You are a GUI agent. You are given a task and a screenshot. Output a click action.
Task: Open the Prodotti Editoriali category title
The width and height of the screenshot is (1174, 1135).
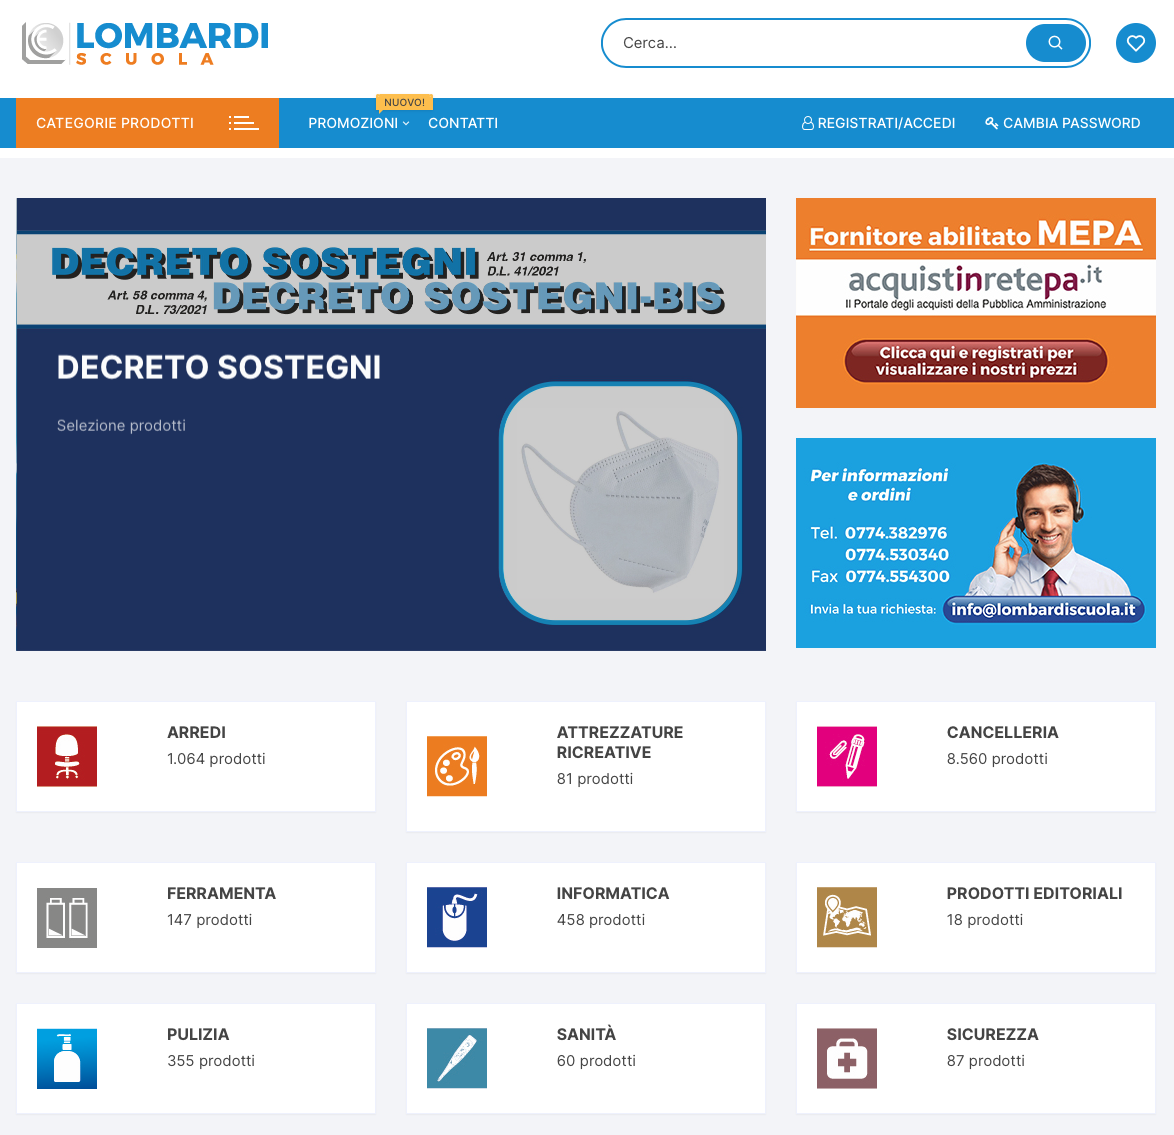tap(1034, 893)
